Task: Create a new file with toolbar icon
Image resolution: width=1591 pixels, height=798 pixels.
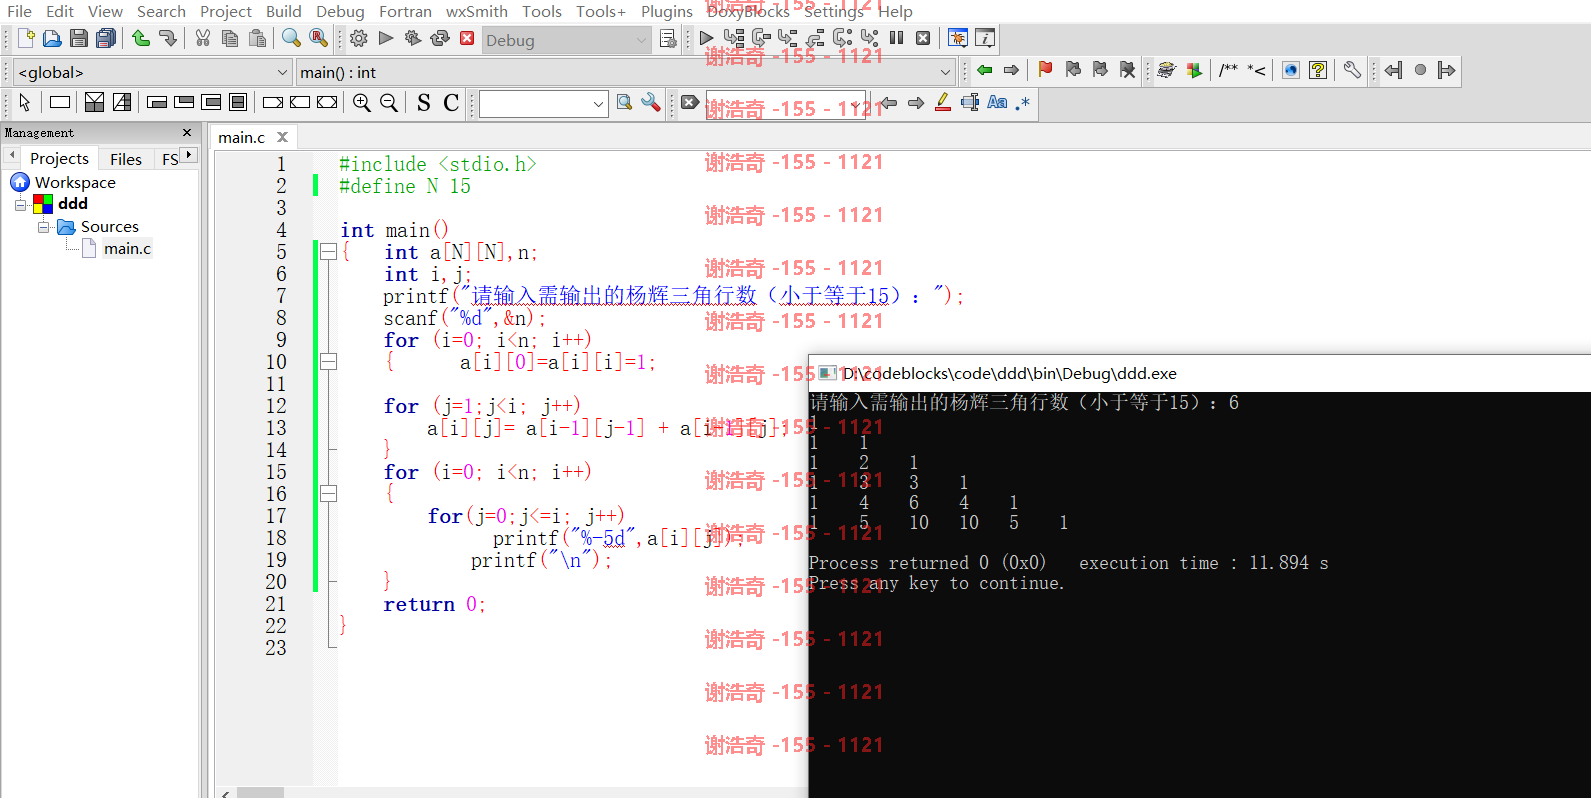Action: [26, 38]
